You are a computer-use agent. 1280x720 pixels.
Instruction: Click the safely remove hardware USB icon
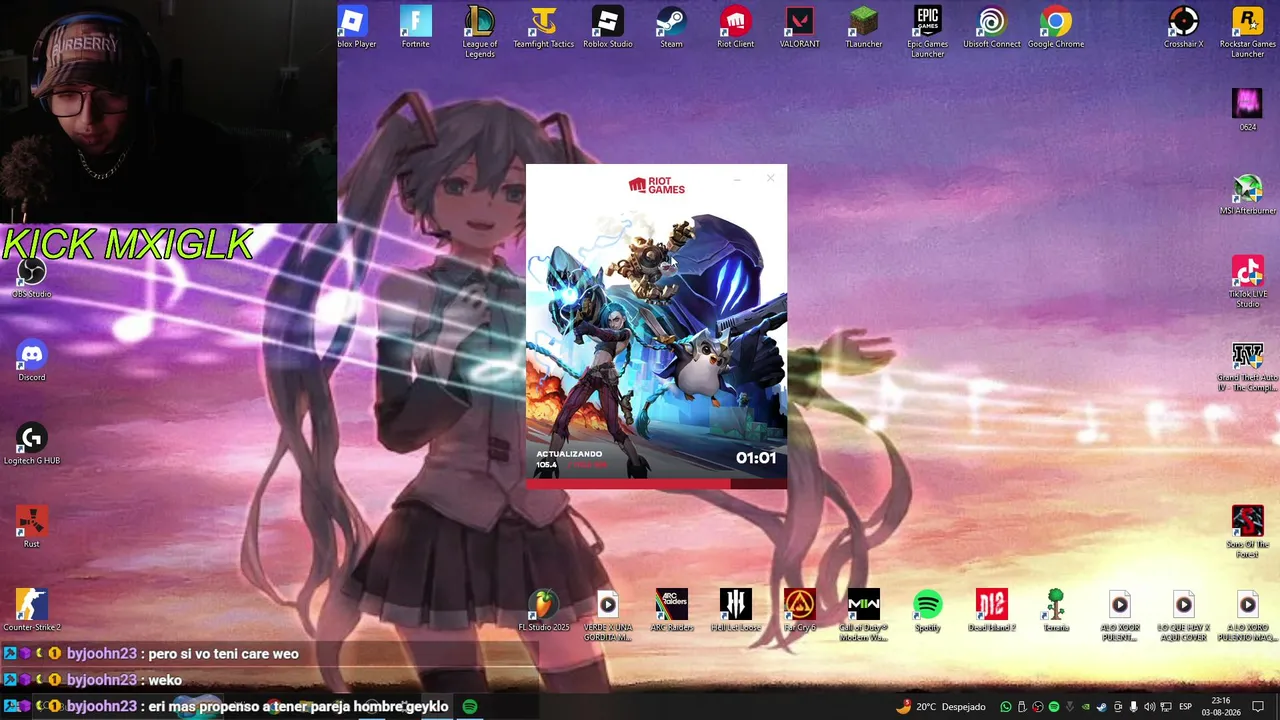1021,706
